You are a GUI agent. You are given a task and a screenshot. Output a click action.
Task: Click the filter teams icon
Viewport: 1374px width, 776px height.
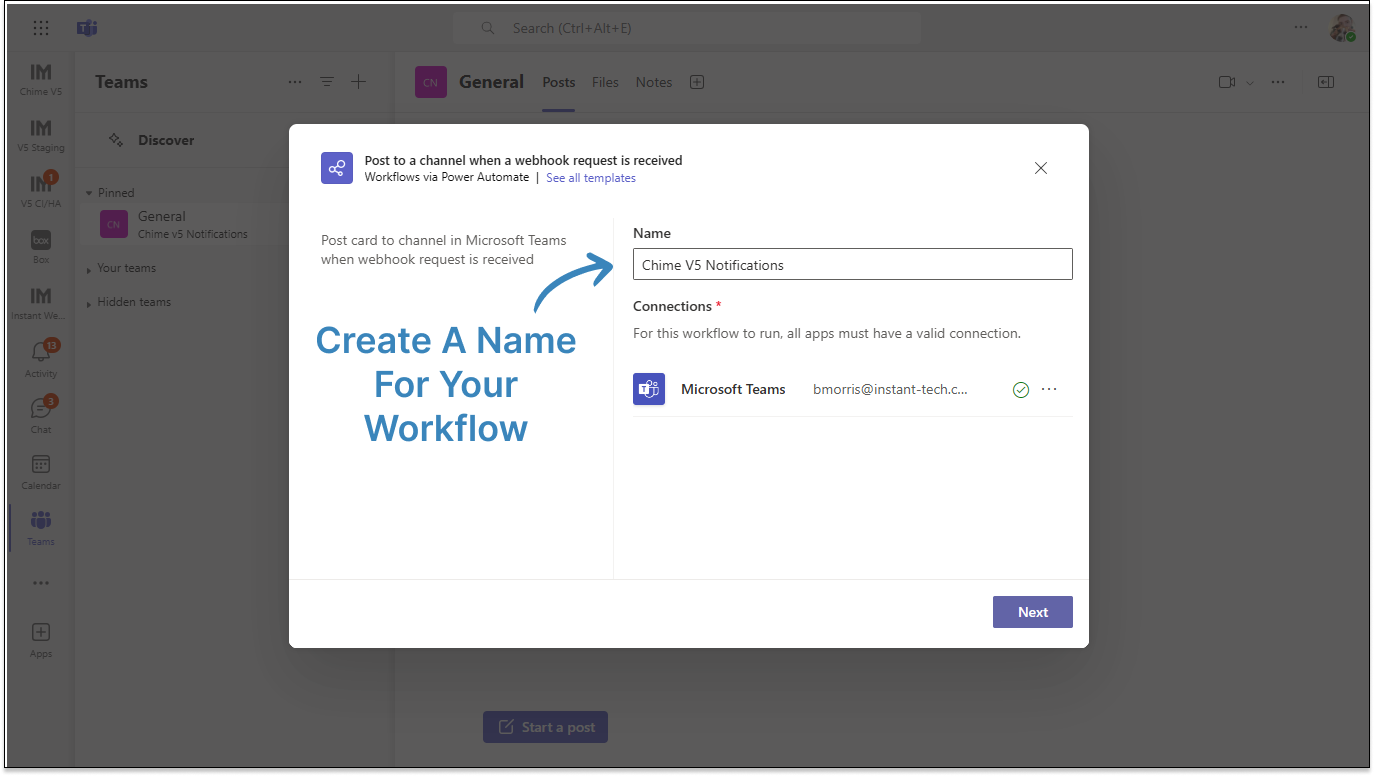pos(327,82)
